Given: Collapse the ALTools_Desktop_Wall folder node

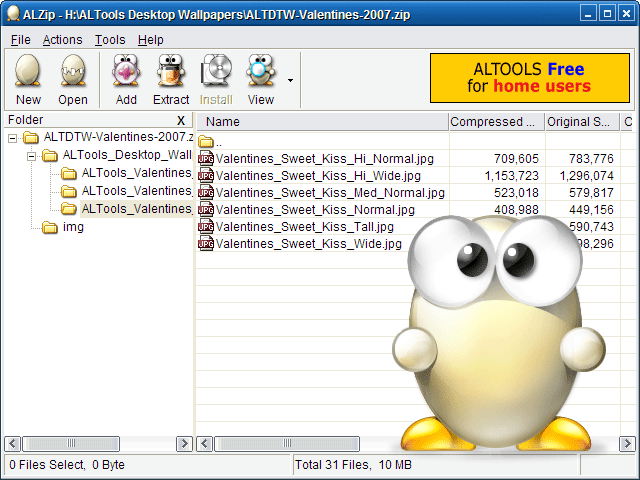Looking at the screenshot, I should pyautogui.click(x=31, y=156).
